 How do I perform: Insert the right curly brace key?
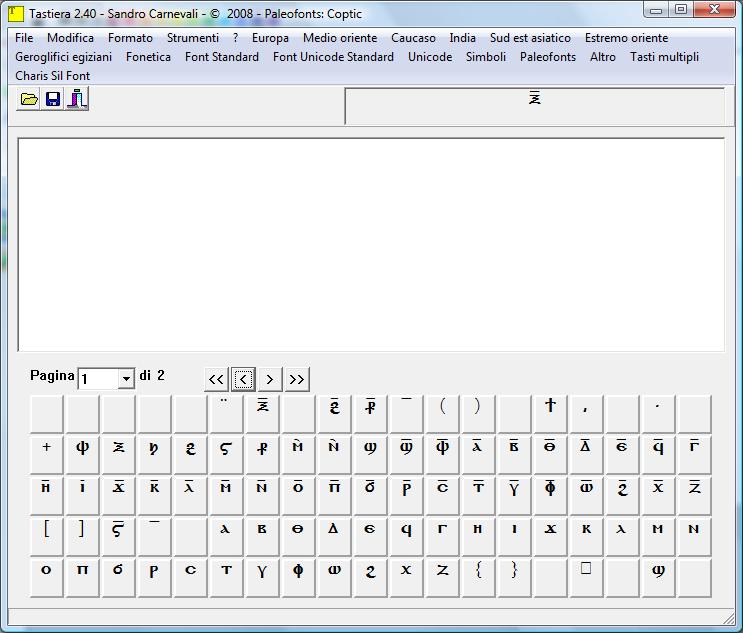click(514, 578)
